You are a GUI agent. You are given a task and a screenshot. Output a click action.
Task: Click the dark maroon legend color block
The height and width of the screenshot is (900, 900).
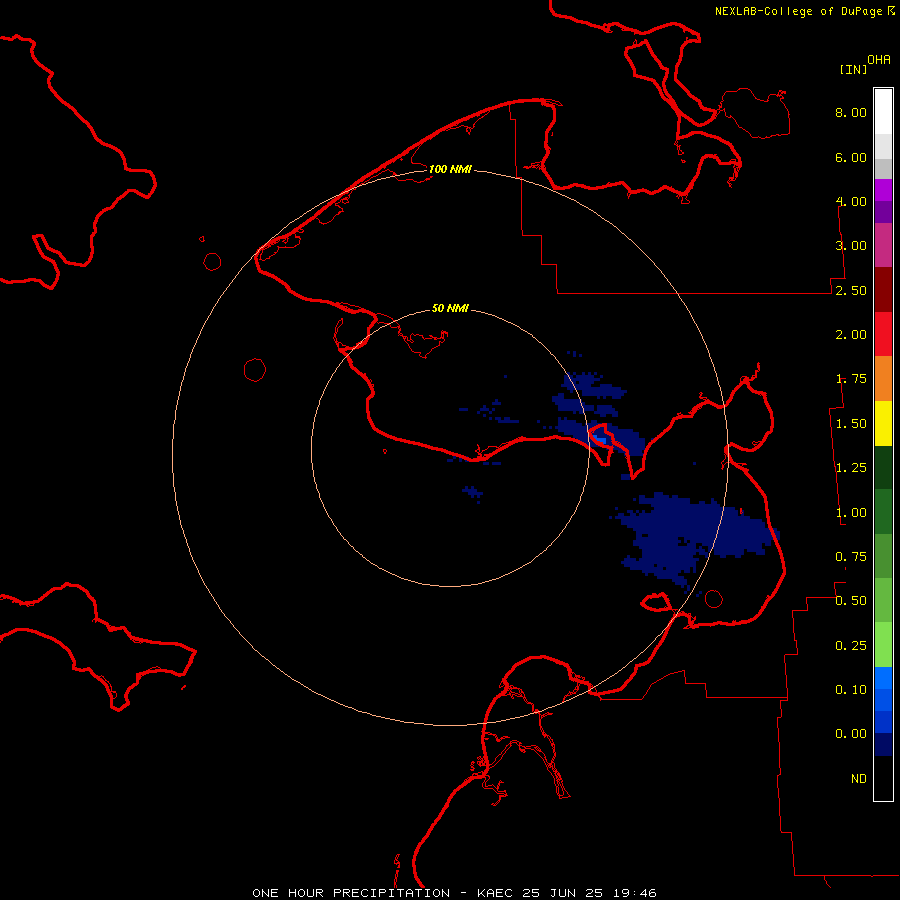point(883,290)
